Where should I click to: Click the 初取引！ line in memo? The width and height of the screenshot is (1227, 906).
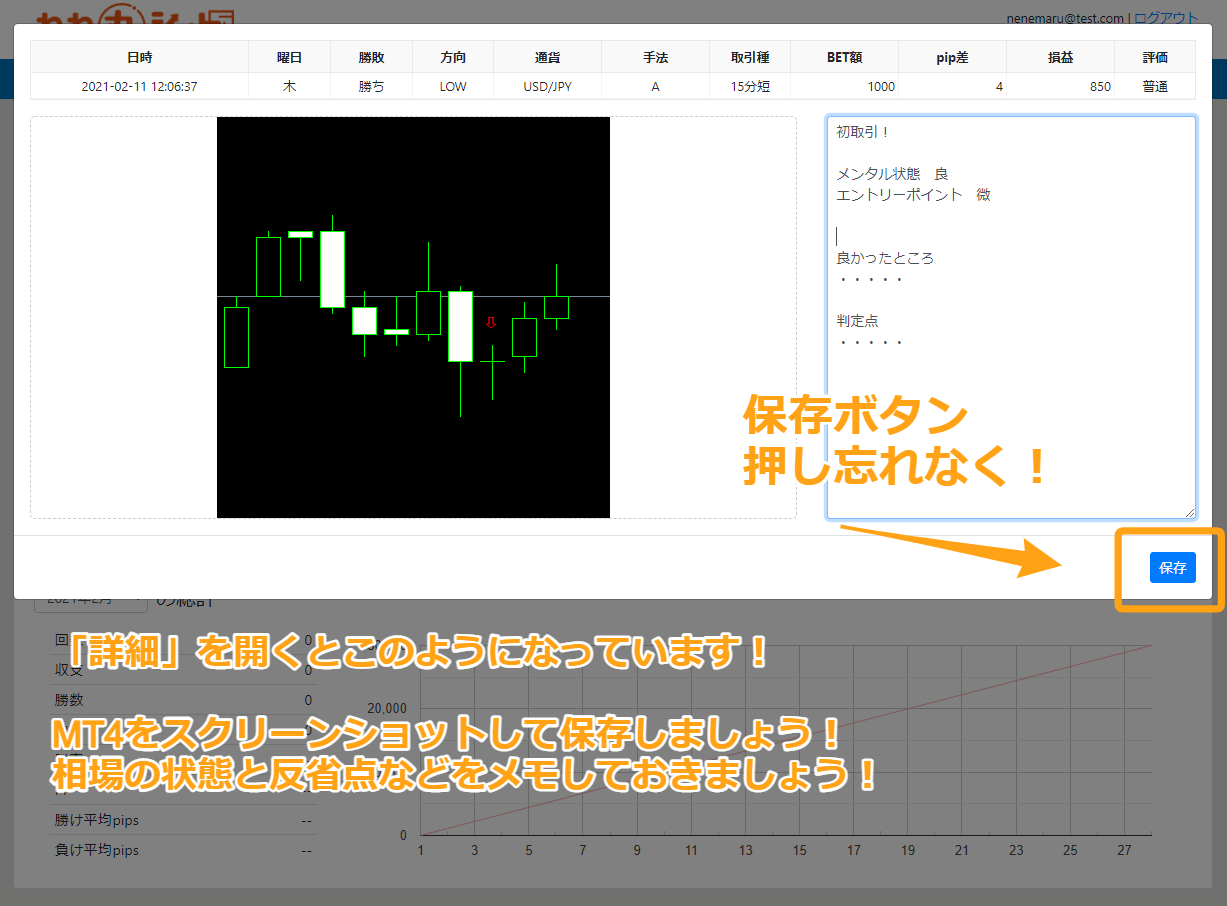tap(863, 132)
